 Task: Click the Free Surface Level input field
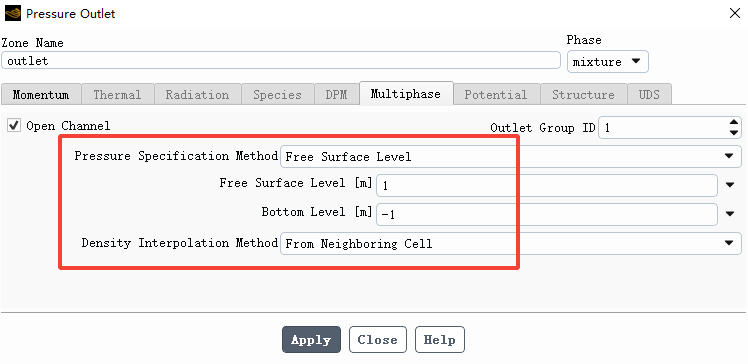547,186
